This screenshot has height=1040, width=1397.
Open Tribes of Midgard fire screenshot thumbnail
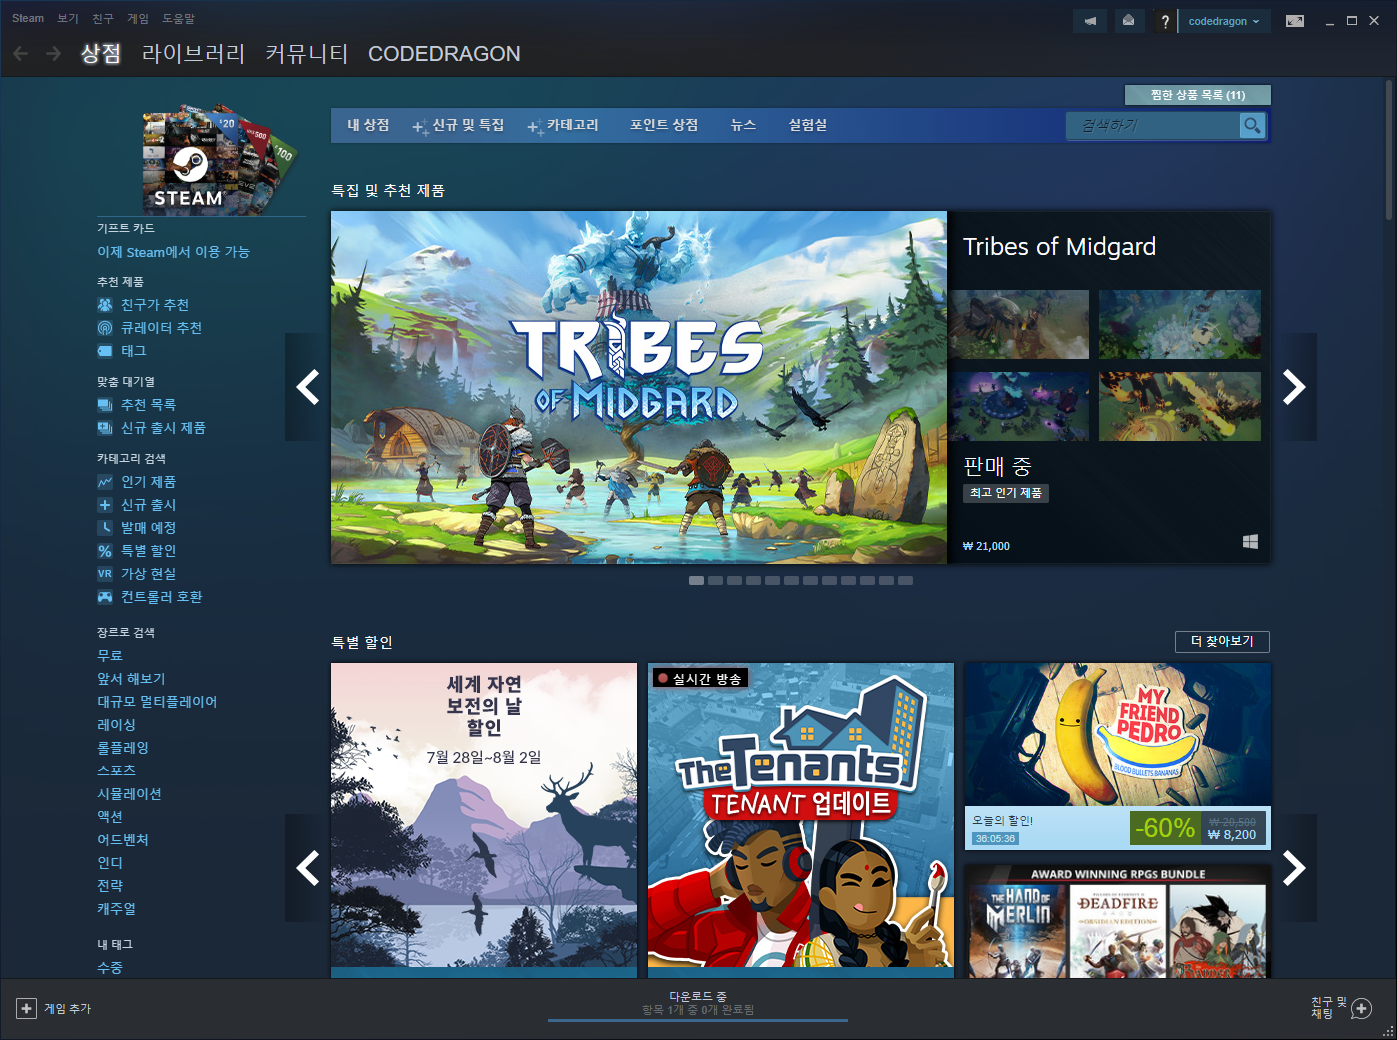tap(1180, 406)
